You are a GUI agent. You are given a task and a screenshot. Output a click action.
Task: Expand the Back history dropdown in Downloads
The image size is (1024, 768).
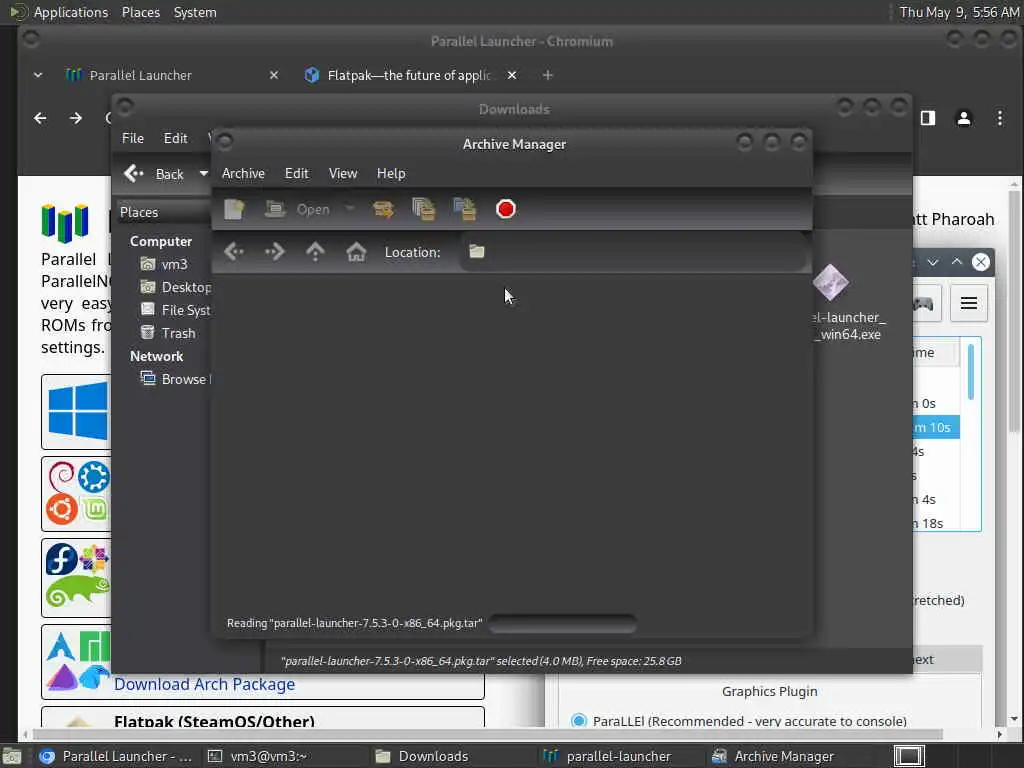tap(203, 174)
